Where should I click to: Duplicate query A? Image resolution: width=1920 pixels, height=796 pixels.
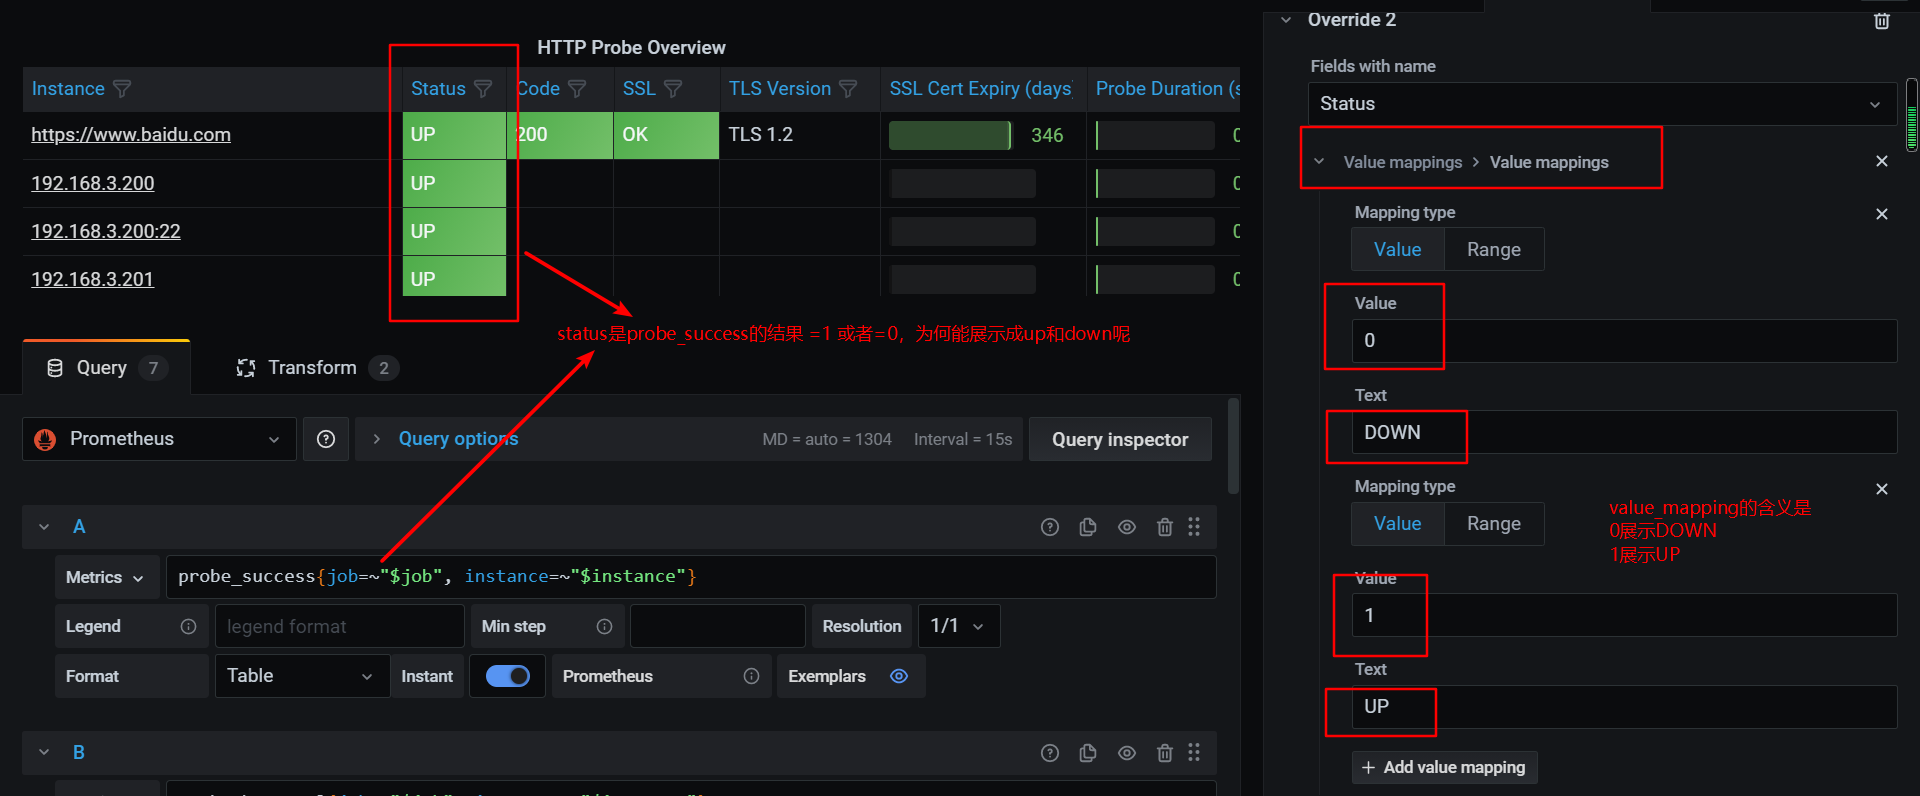[x=1088, y=527]
